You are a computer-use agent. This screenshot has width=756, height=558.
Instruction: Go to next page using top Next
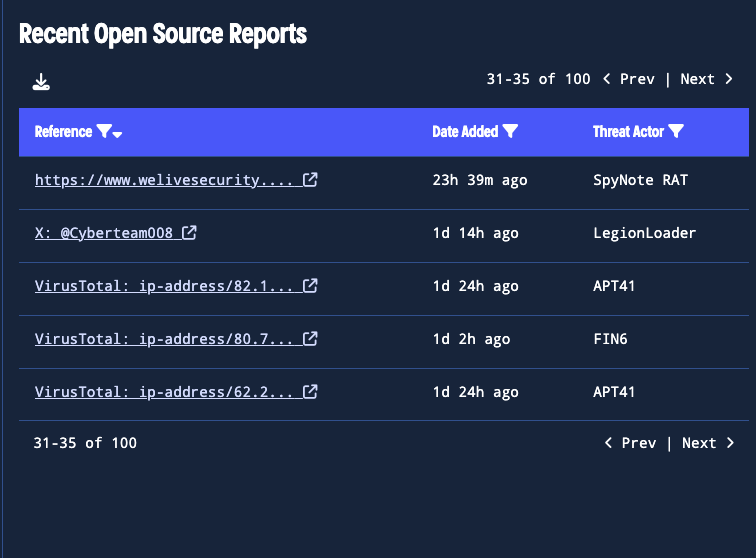(697, 79)
